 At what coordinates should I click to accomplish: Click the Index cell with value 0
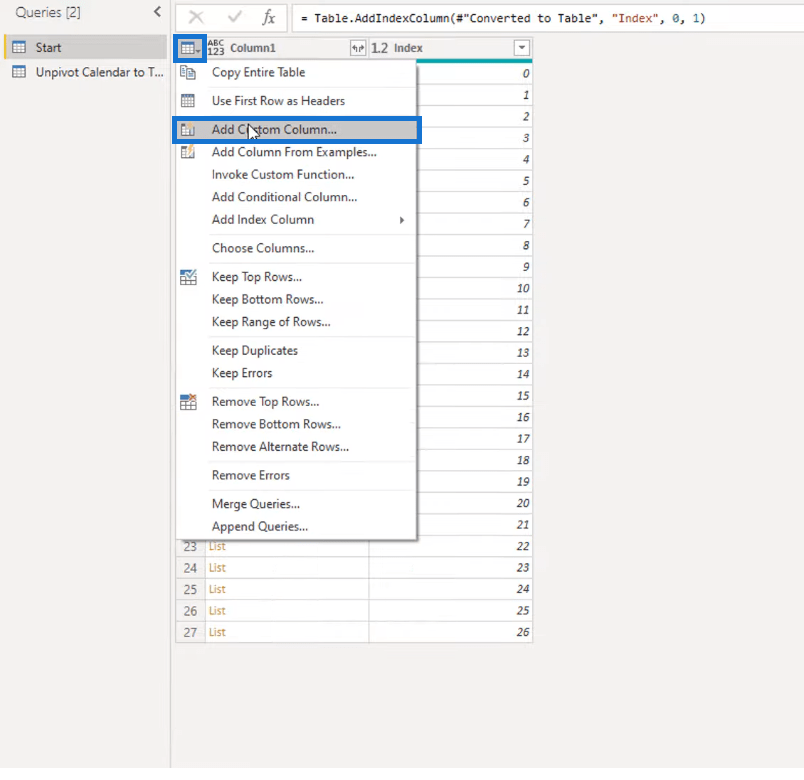tap(474, 74)
